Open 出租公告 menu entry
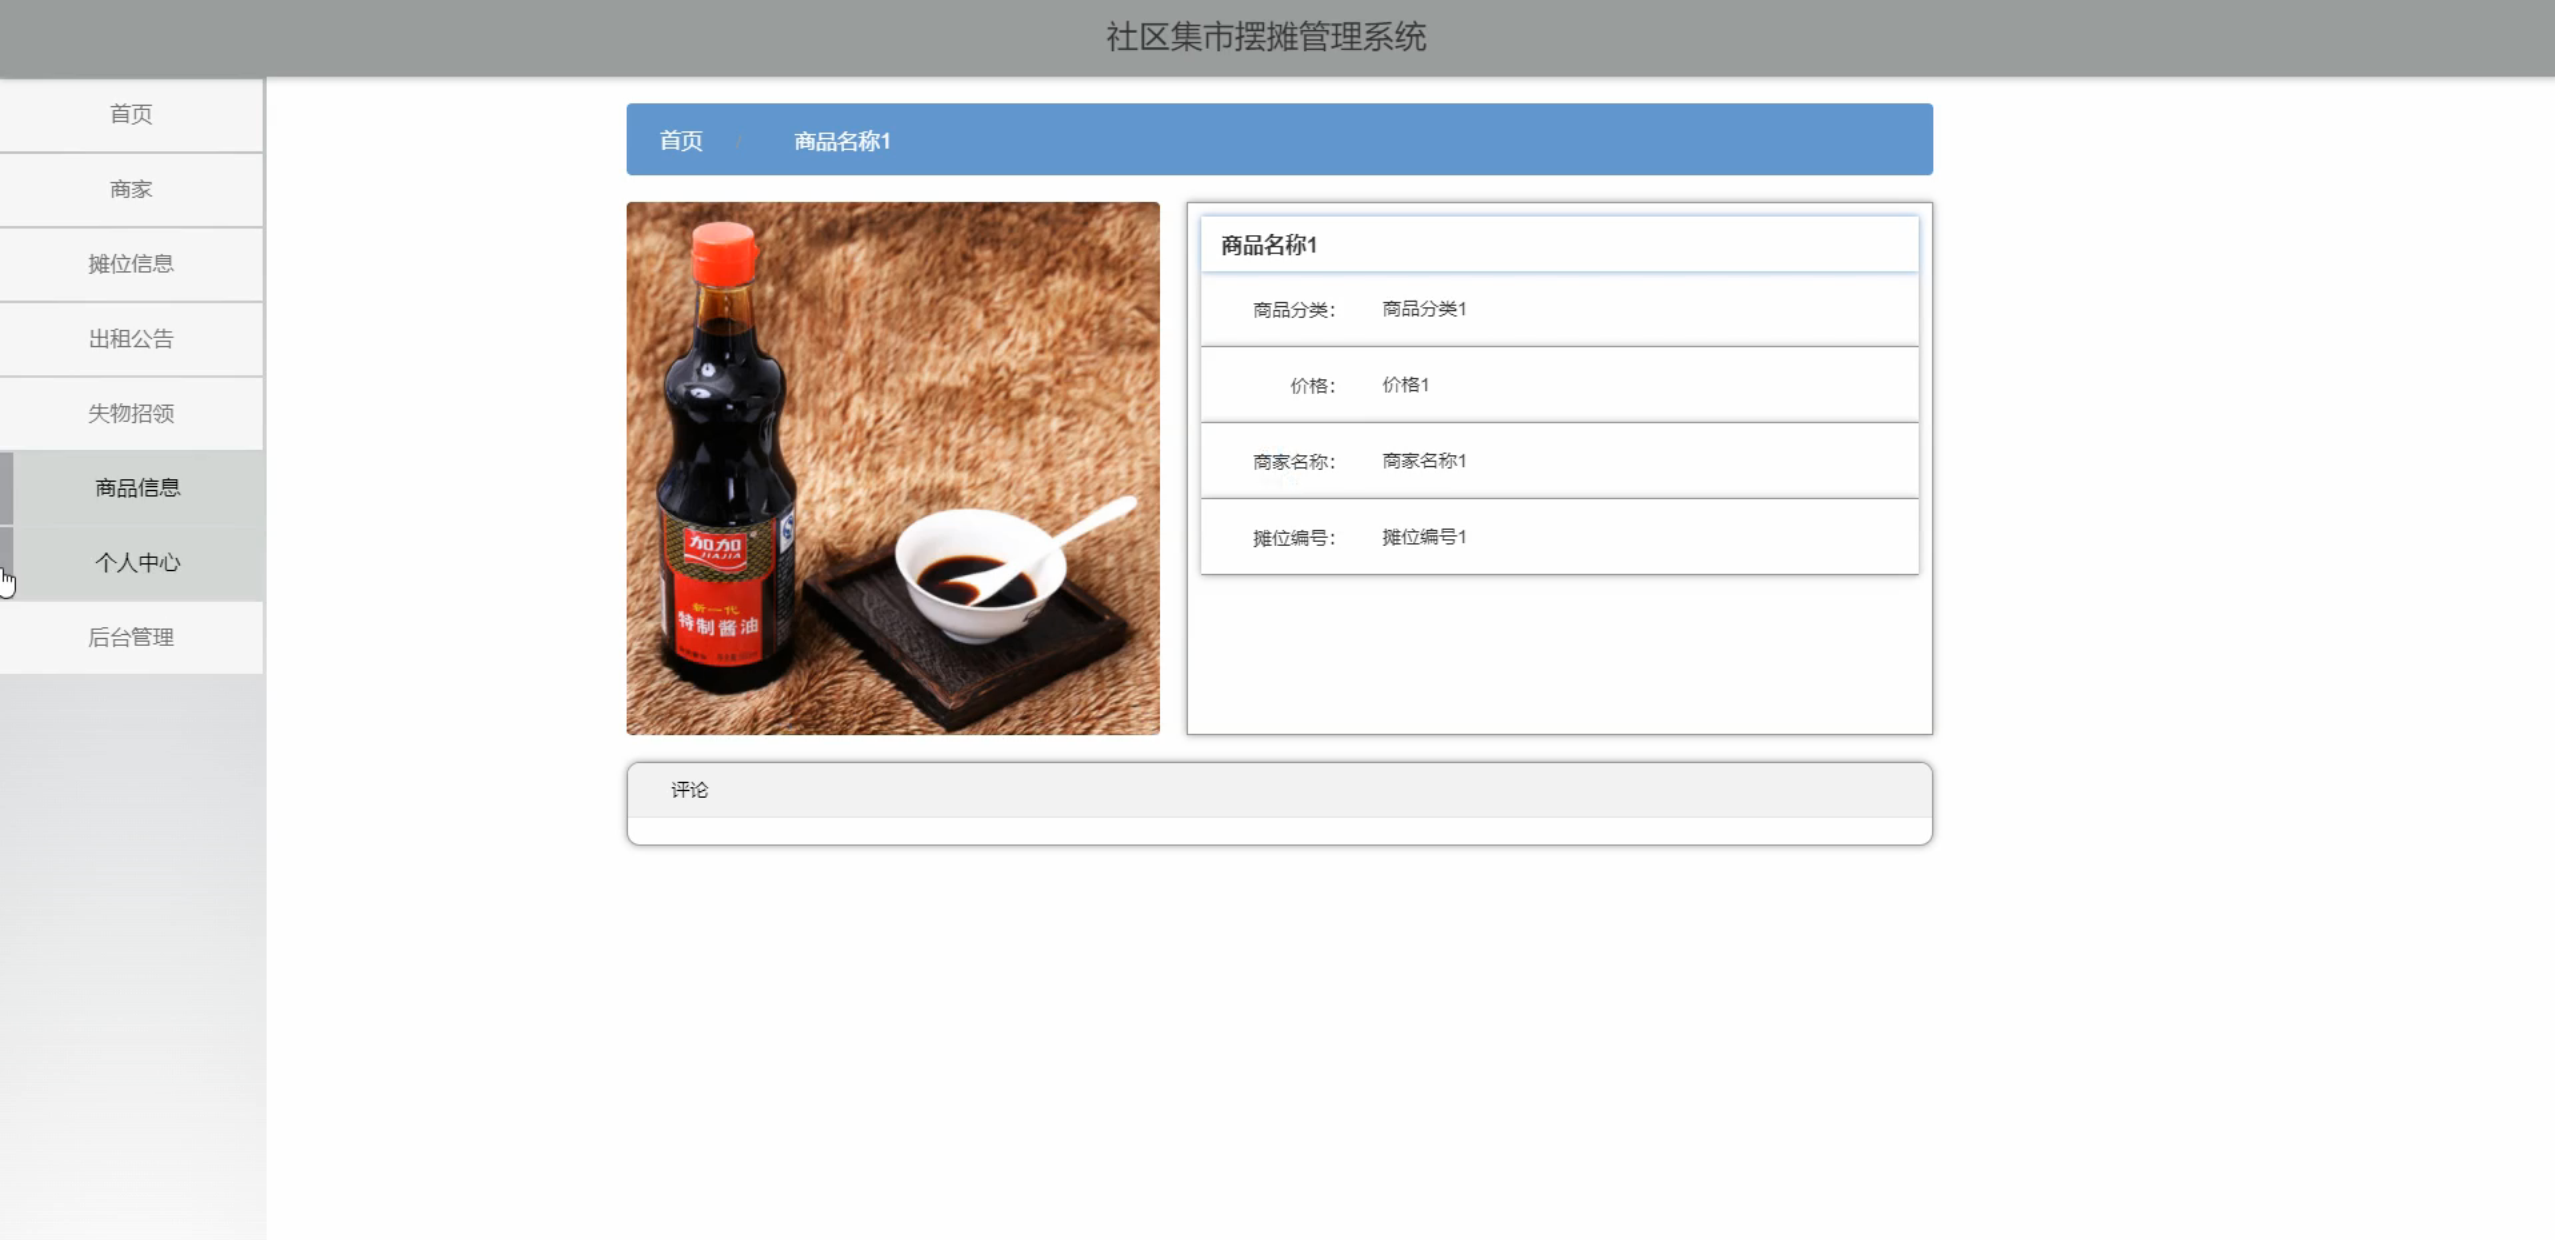The image size is (2555, 1240). 131,339
